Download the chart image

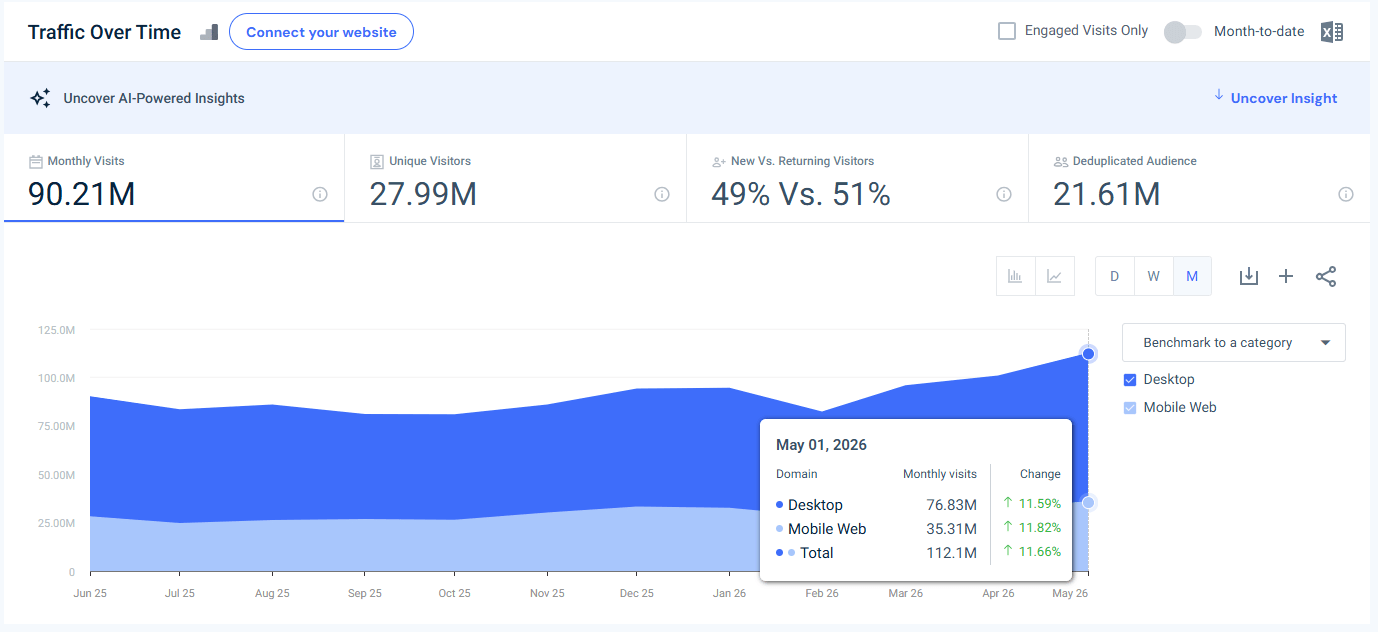(x=1248, y=276)
